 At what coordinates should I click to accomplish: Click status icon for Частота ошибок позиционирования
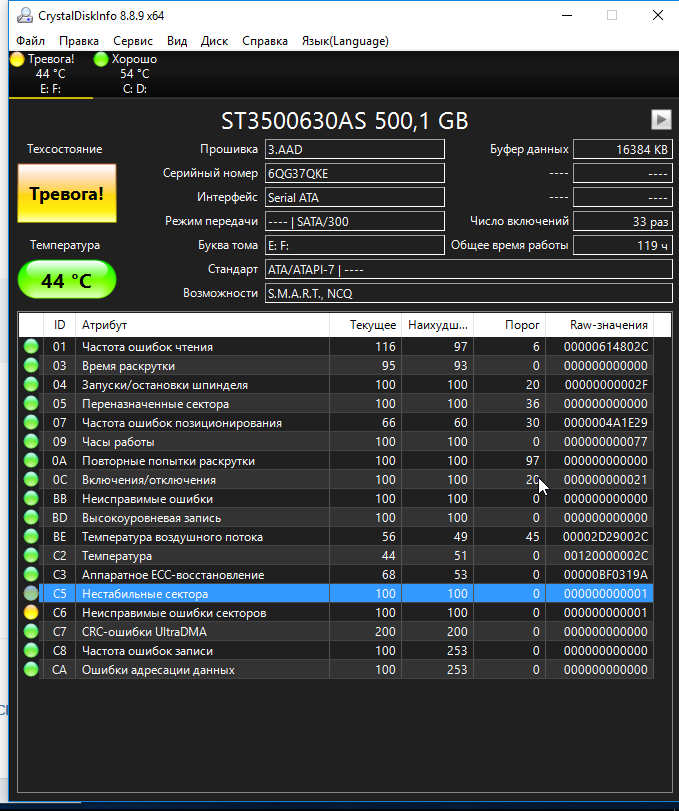(x=31, y=422)
